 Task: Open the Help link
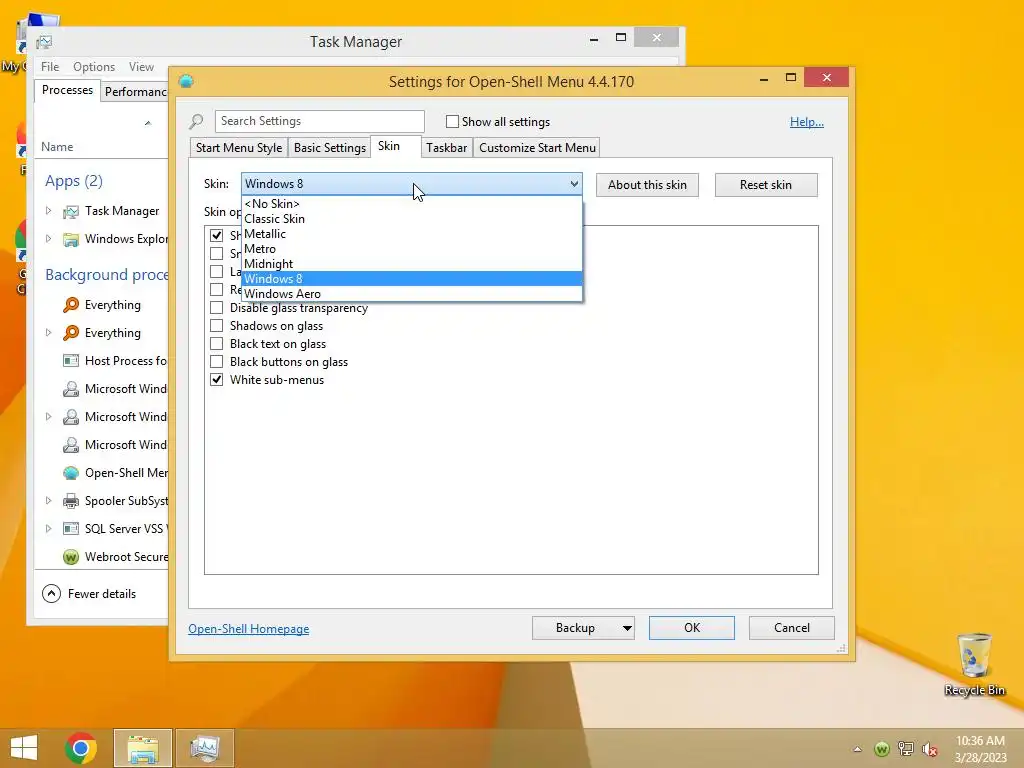(807, 122)
